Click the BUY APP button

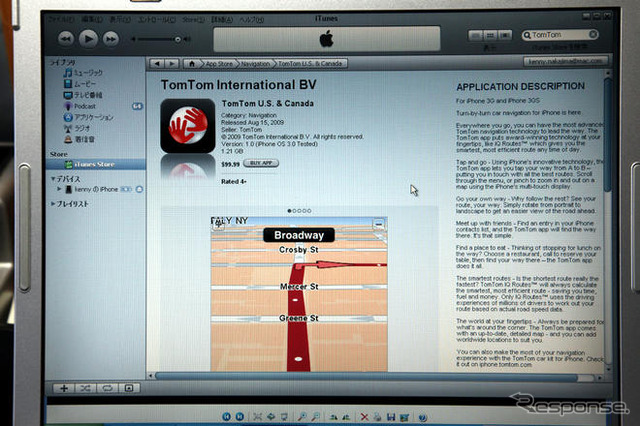(x=261, y=163)
